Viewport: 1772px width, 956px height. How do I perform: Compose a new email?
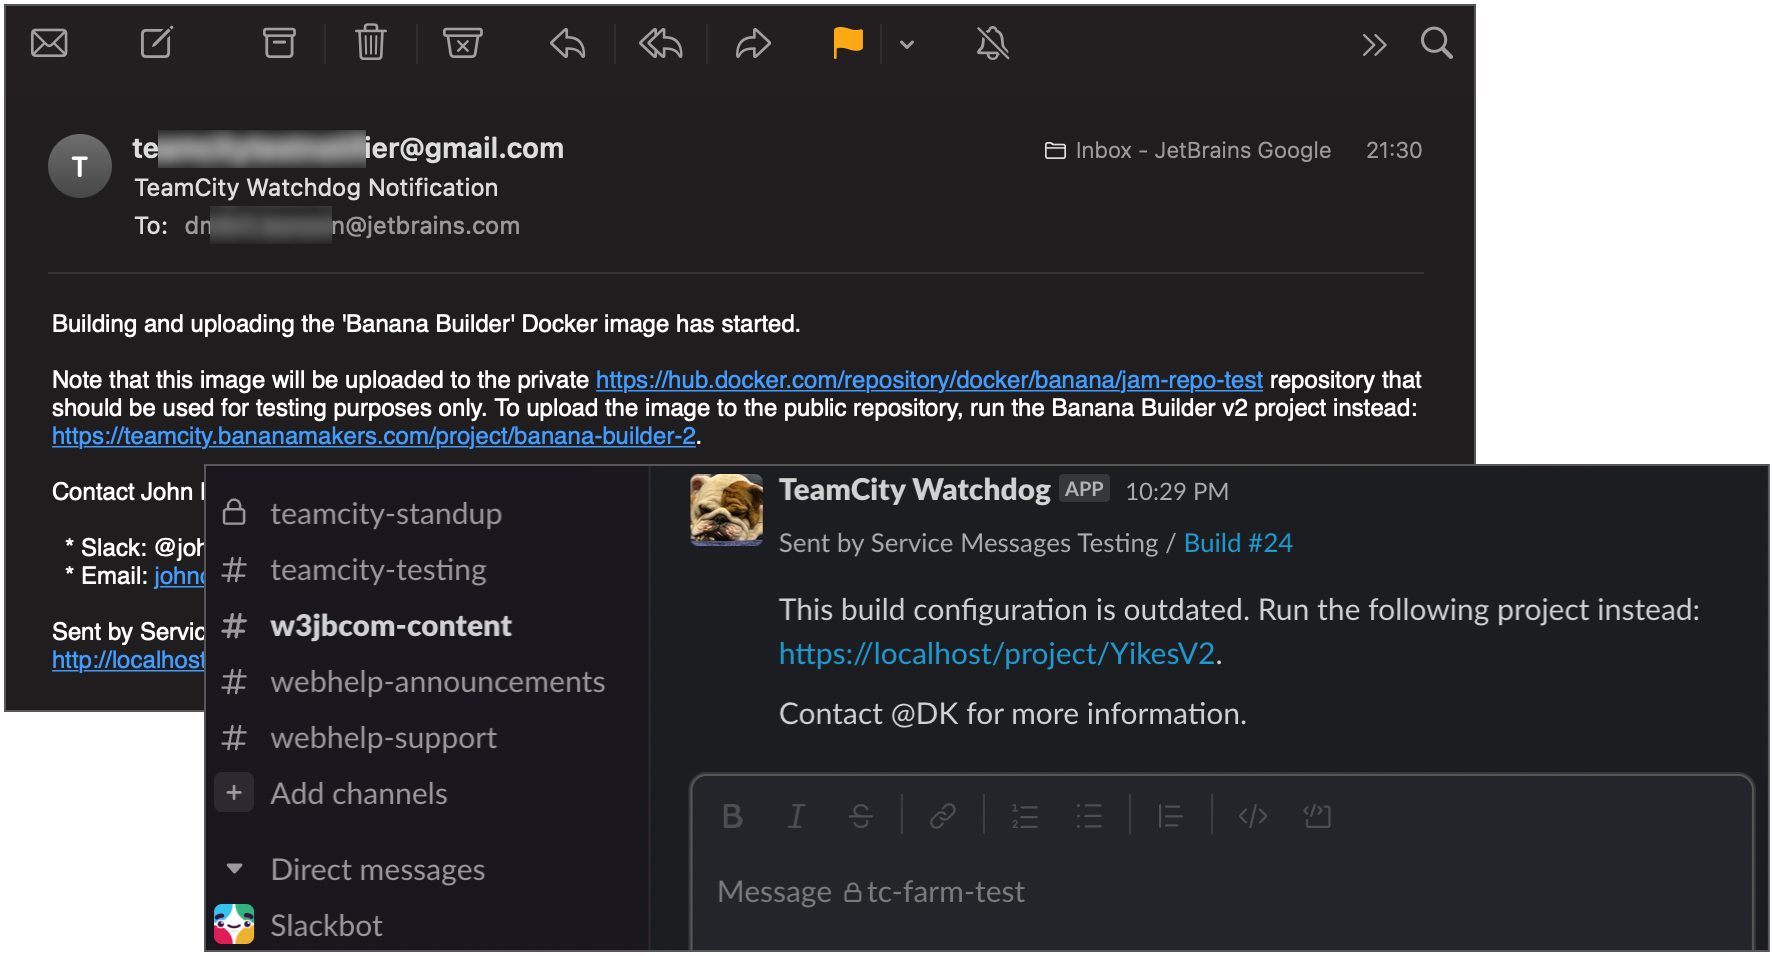(x=155, y=43)
